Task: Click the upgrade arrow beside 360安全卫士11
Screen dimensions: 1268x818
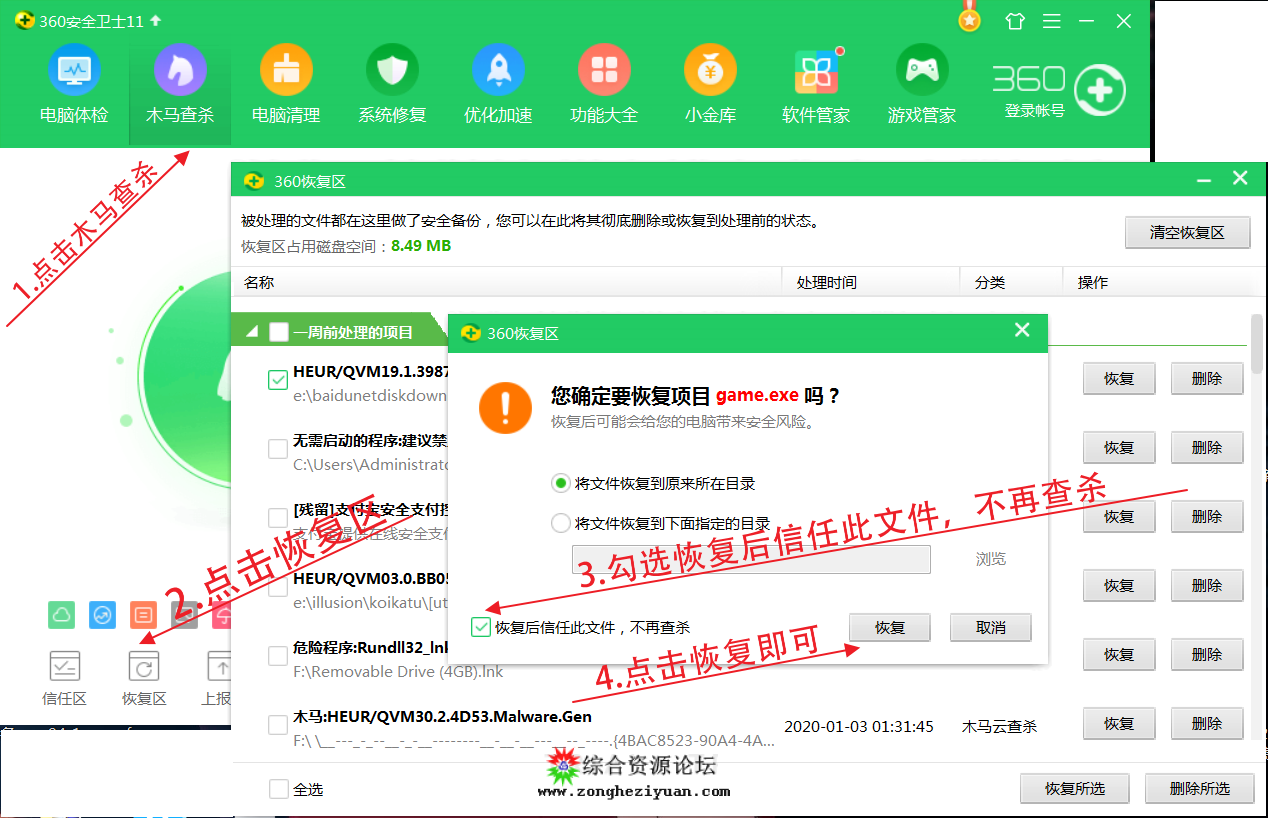Action: [155, 21]
